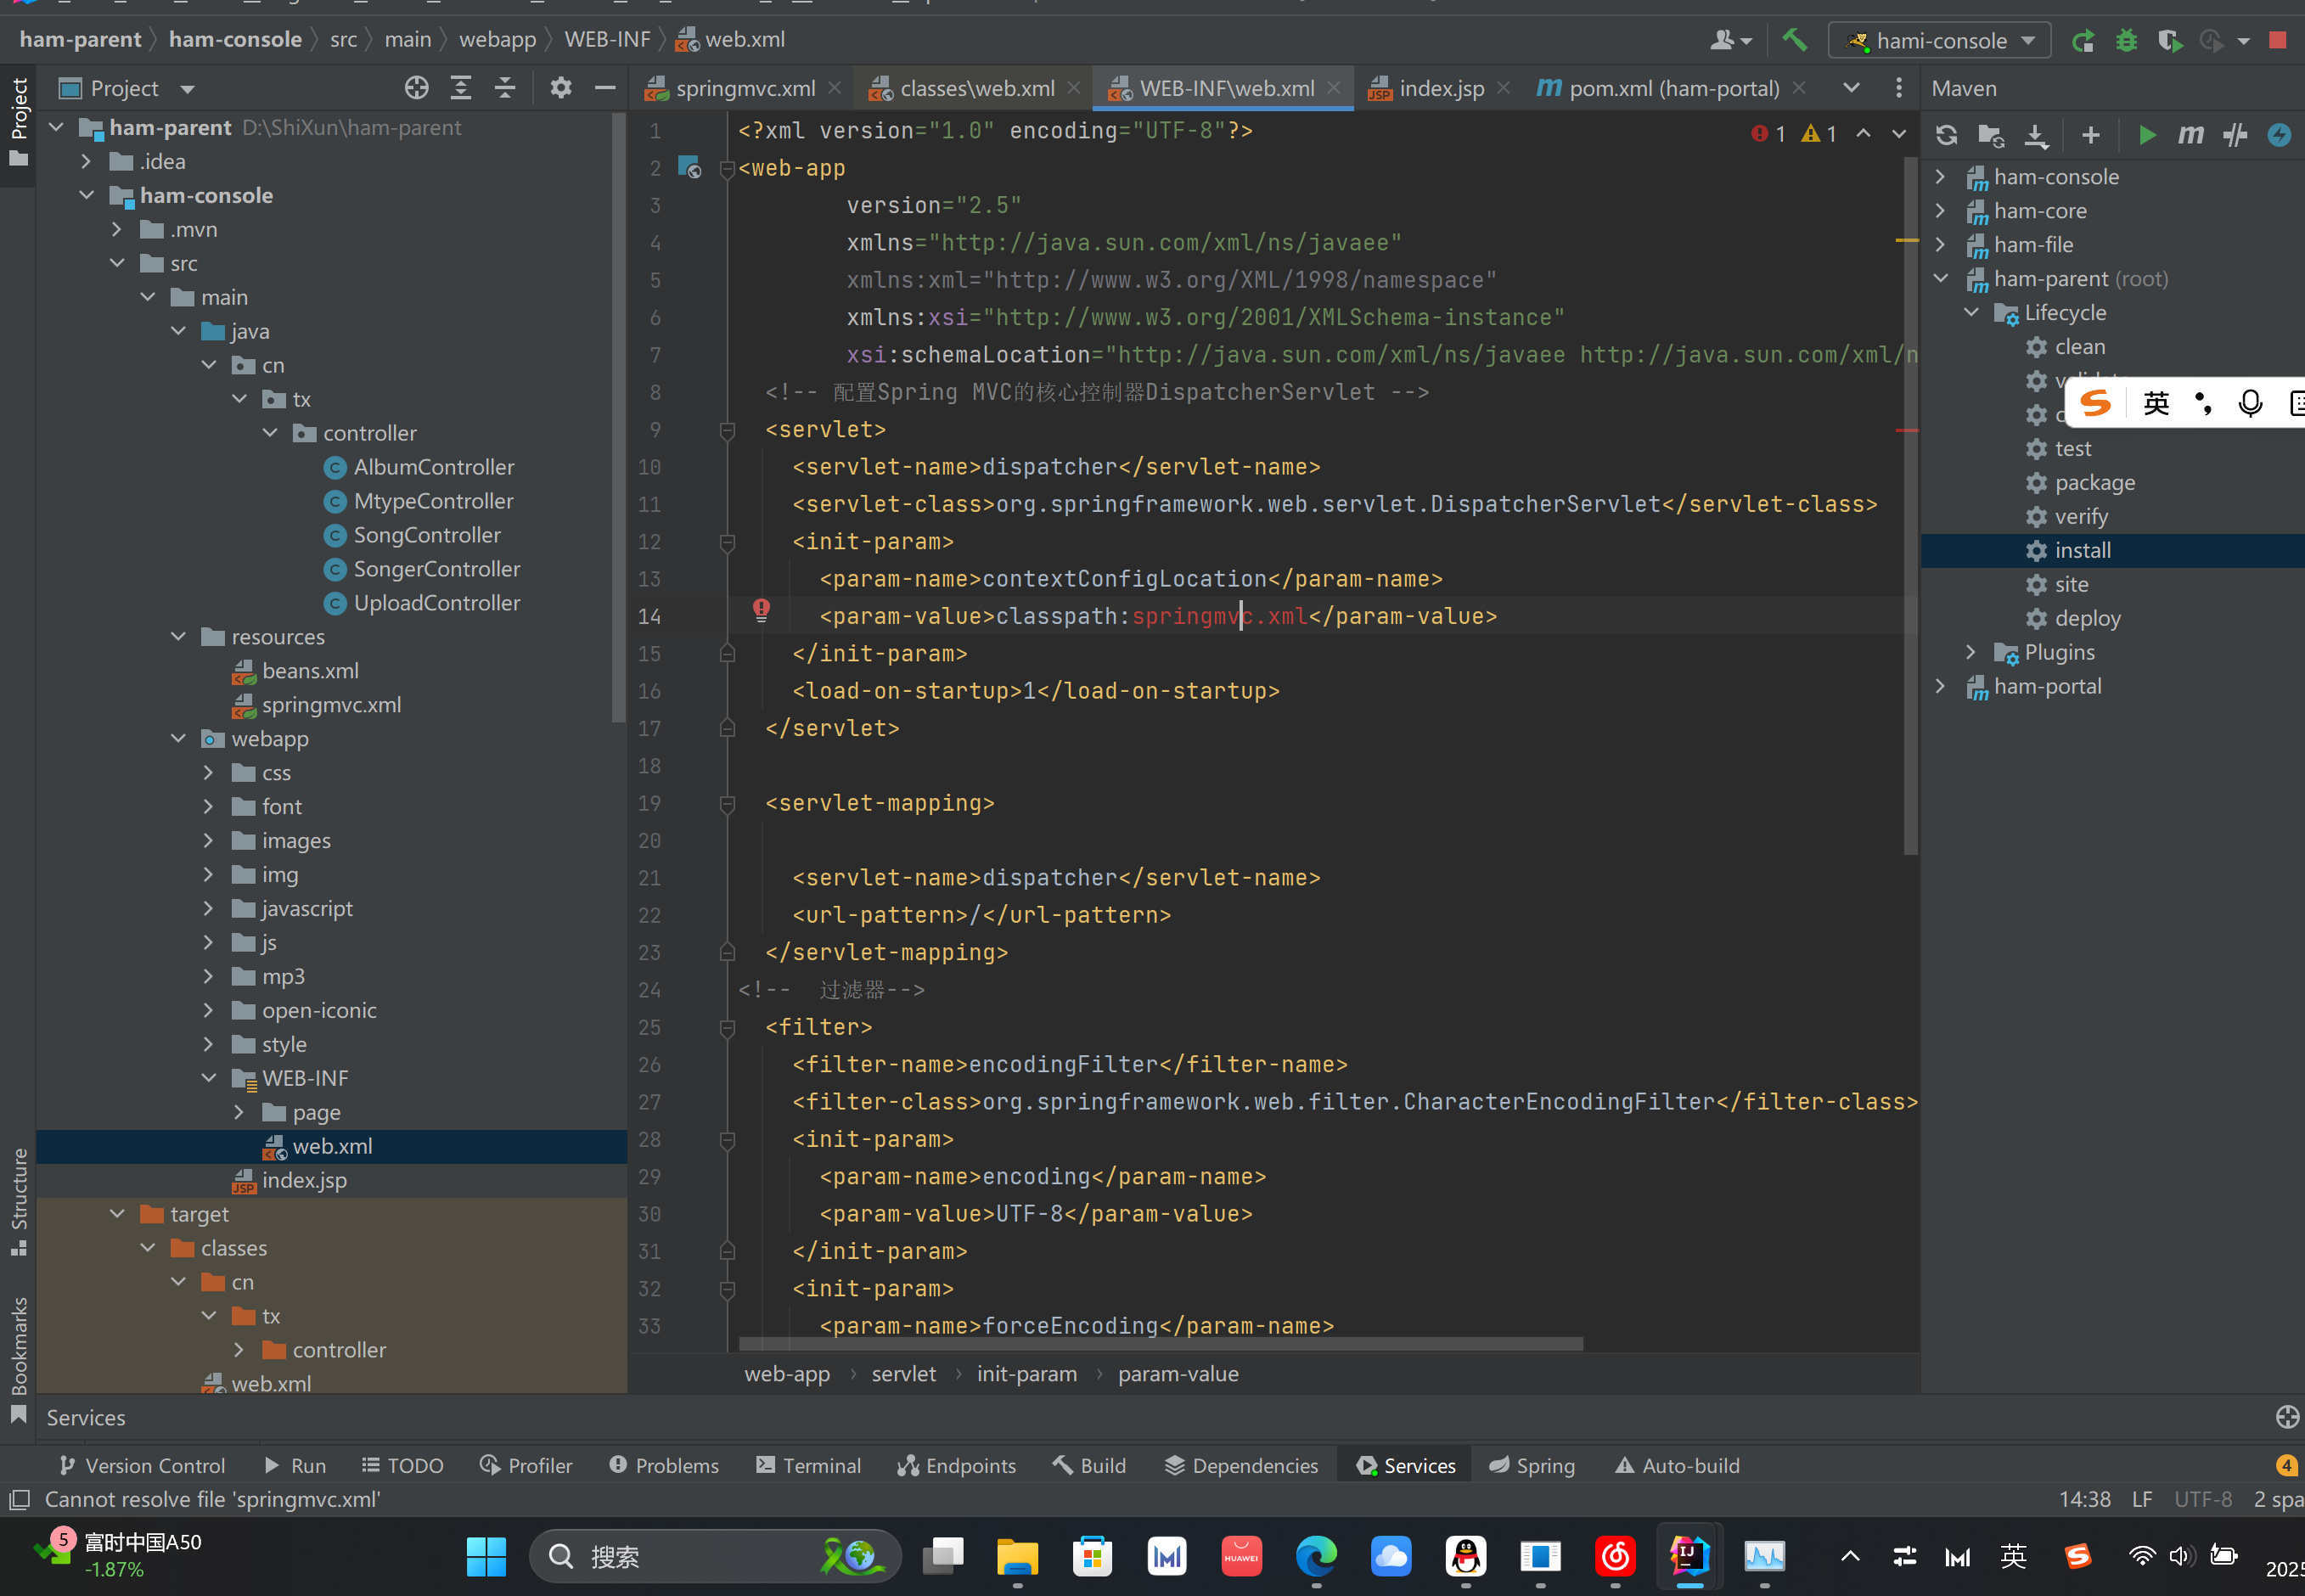Click the Debug bug icon in toolbar
Viewport: 2305px width, 1596px height.
point(2126,41)
